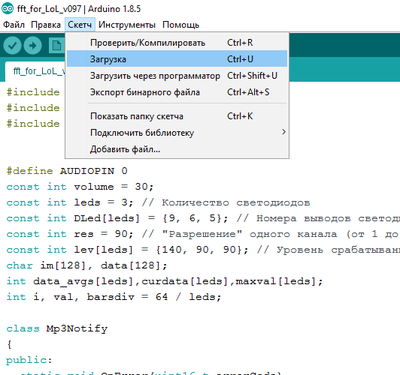The image size is (400, 375).
Task: Open the Подключить библиотеку entry
Action: [177, 132]
